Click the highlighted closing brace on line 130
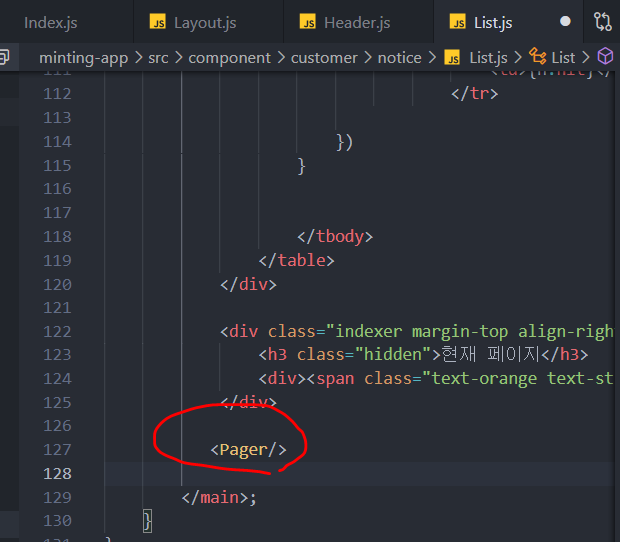The width and height of the screenshot is (620, 542). click(147, 521)
